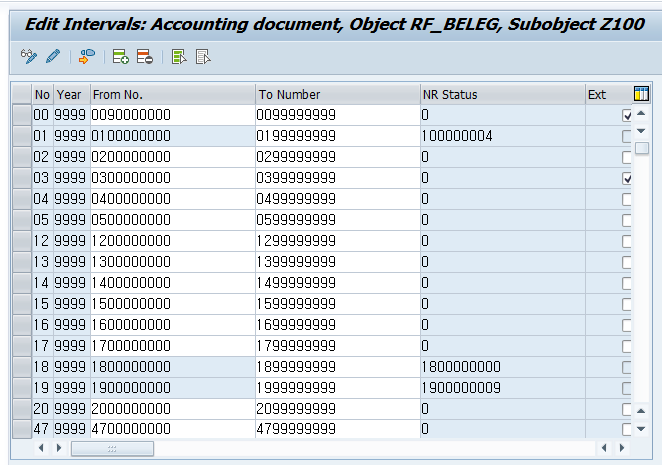Click To Number field 0599999999
This screenshot has width=662, height=465.
tap(338, 220)
